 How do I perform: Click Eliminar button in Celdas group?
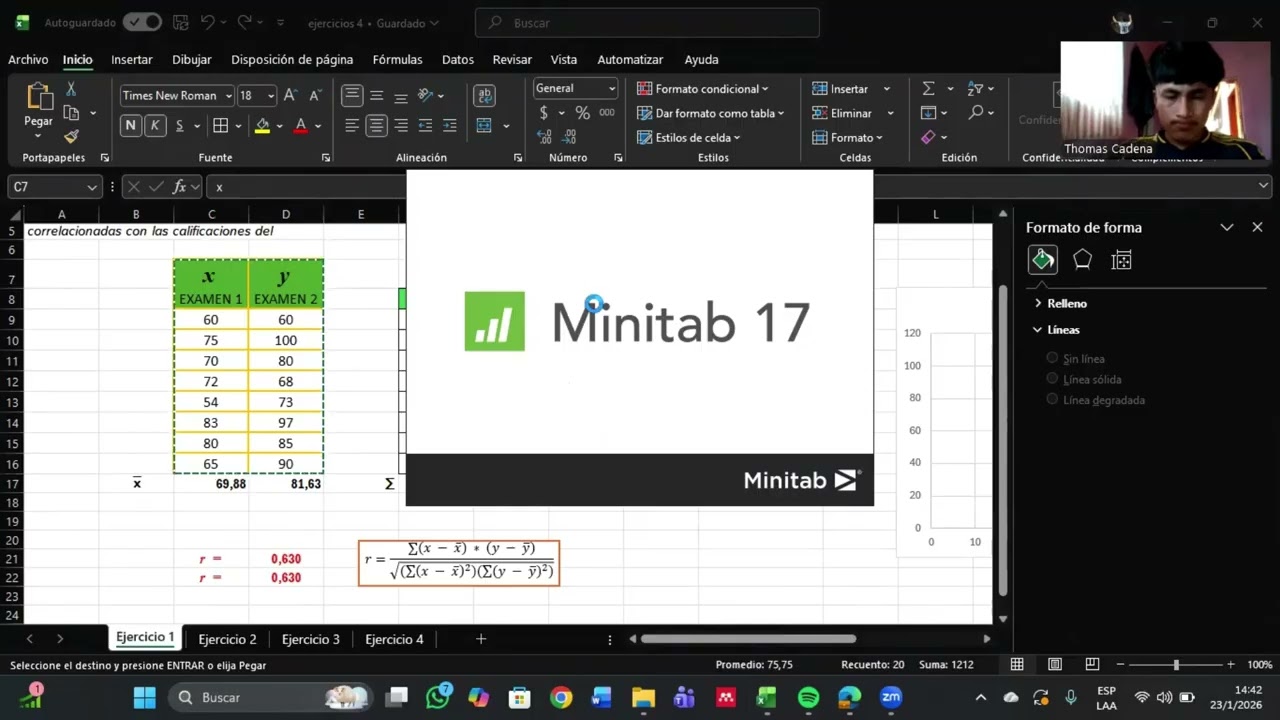(842, 113)
